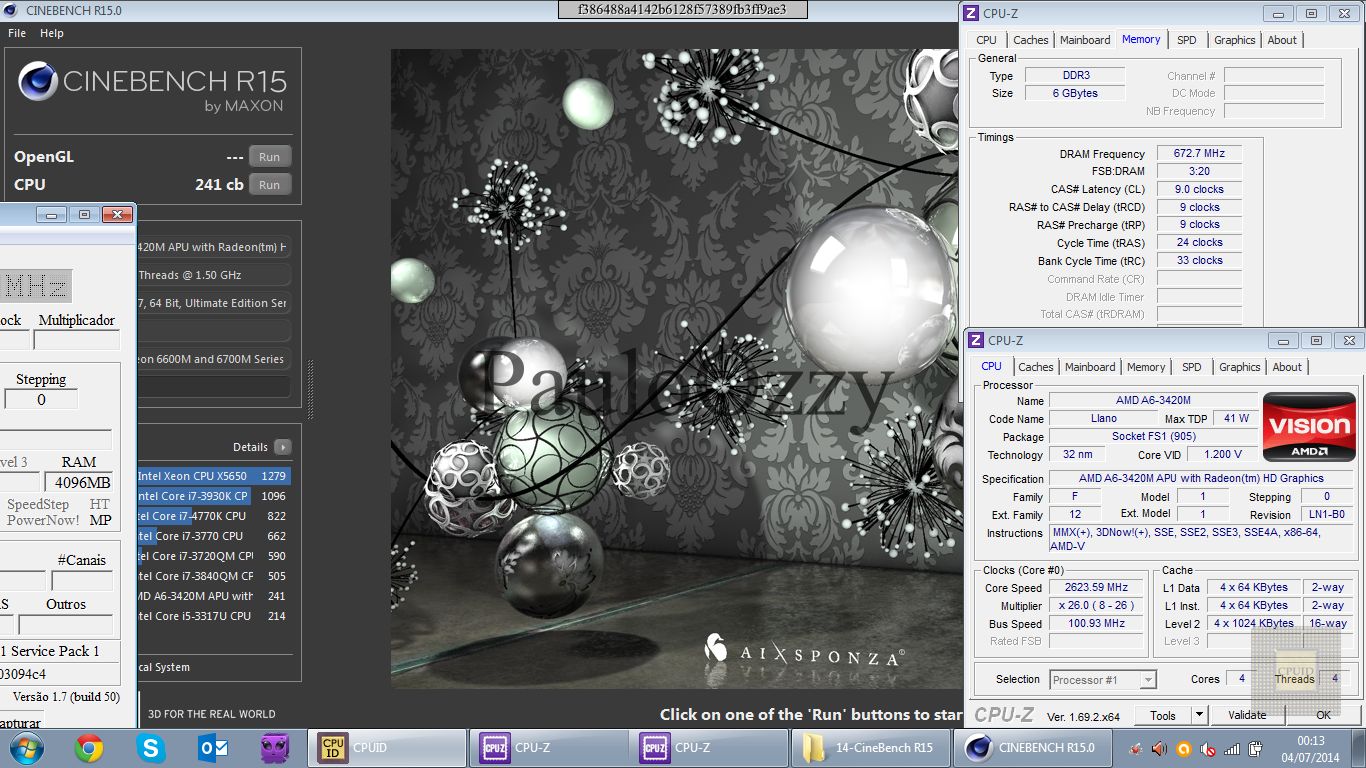1366x768 pixels.
Task: Click the Cinebench title bar app icon
Action: coord(13,10)
